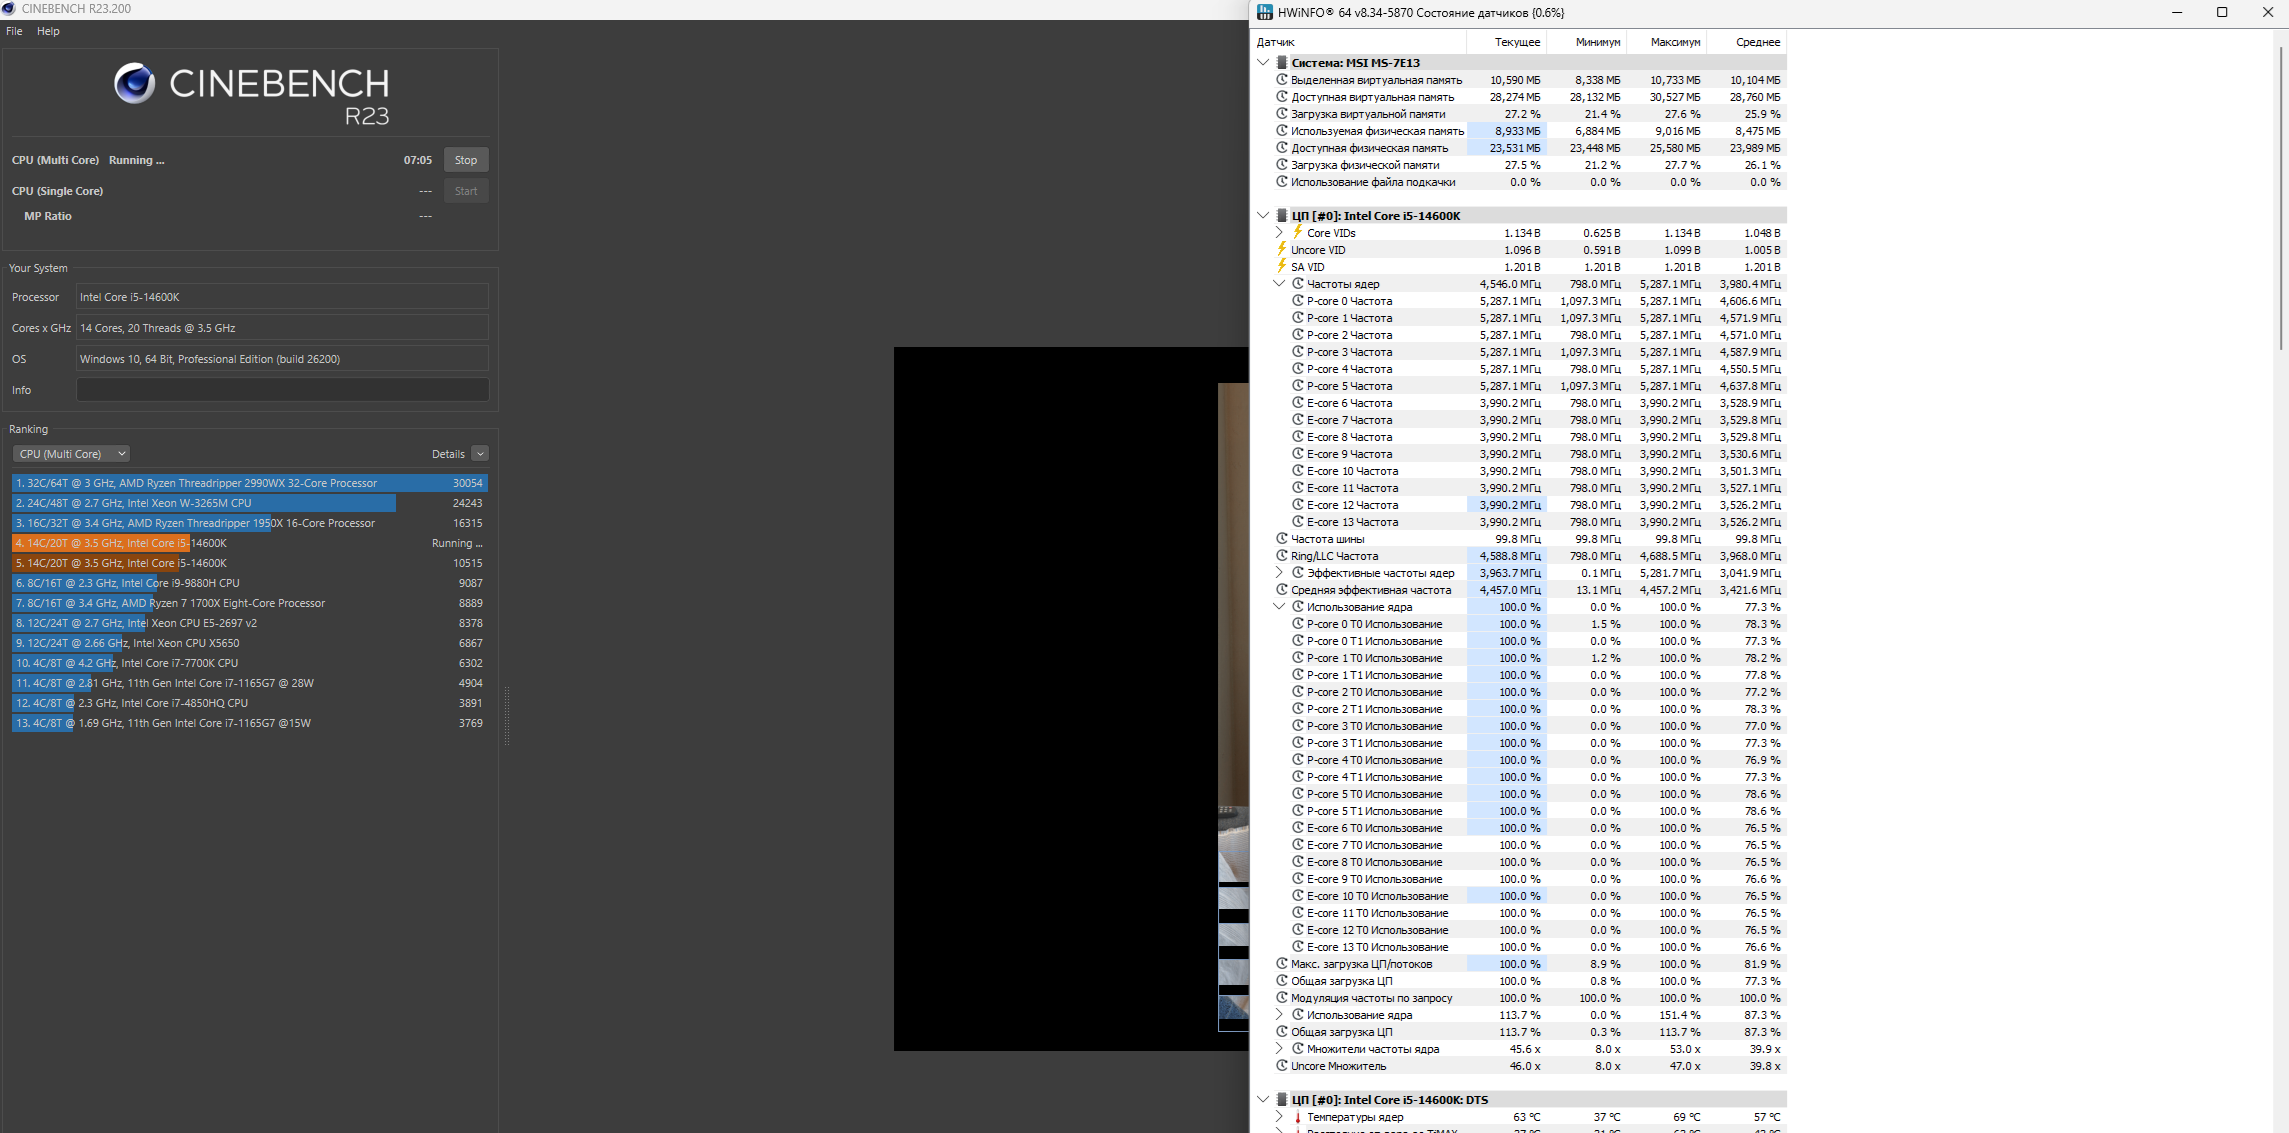Expand the Эффективные частоты ядер group
The width and height of the screenshot is (2289, 1133).
(1279, 572)
